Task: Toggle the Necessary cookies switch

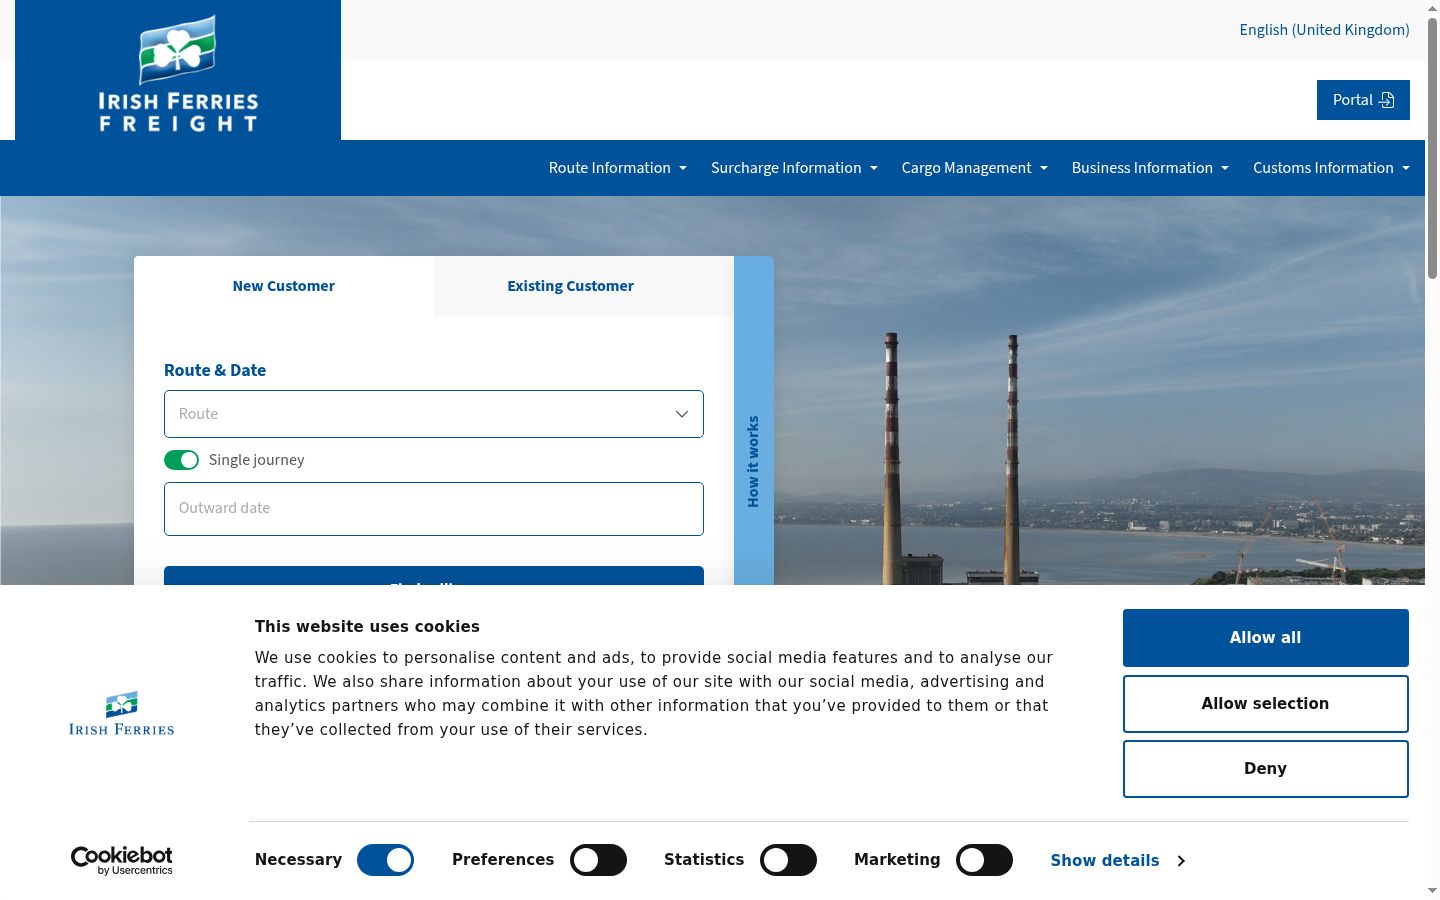Action: click(385, 860)
